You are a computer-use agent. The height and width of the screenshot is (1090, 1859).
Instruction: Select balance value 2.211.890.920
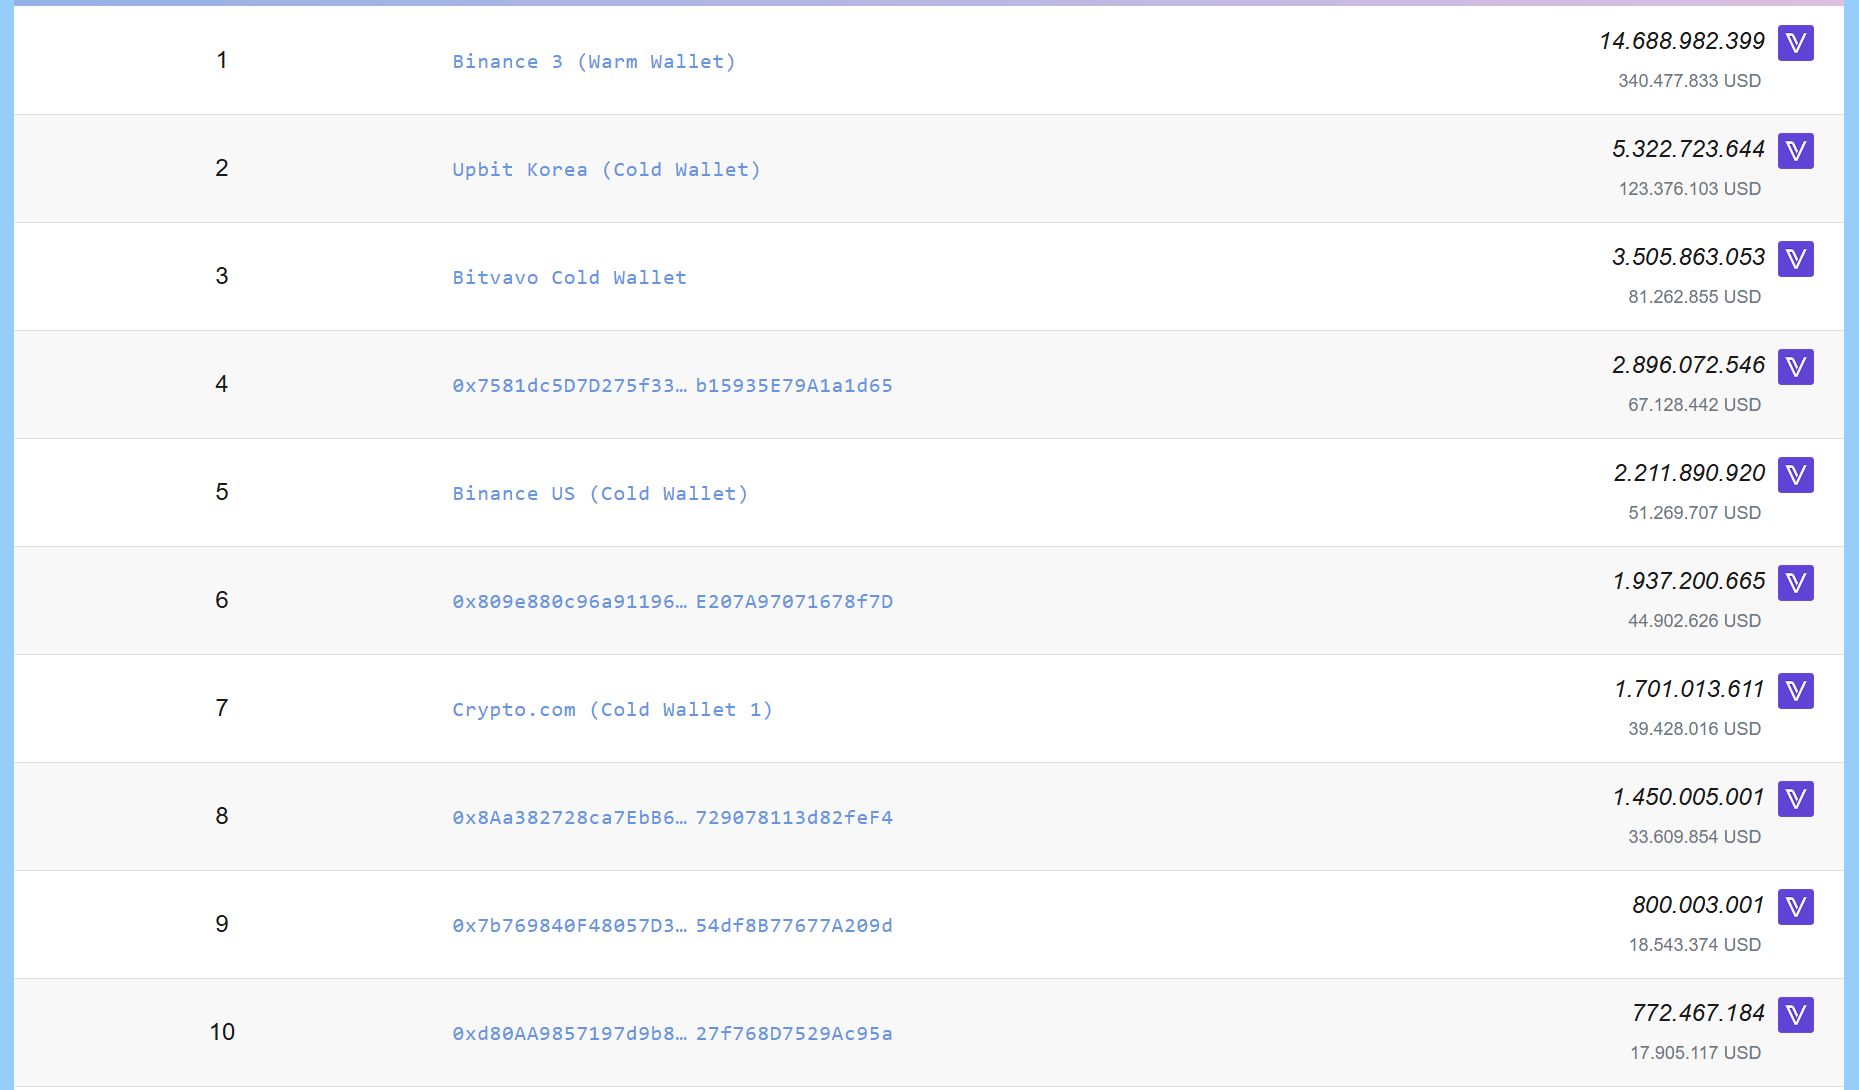1690,473
